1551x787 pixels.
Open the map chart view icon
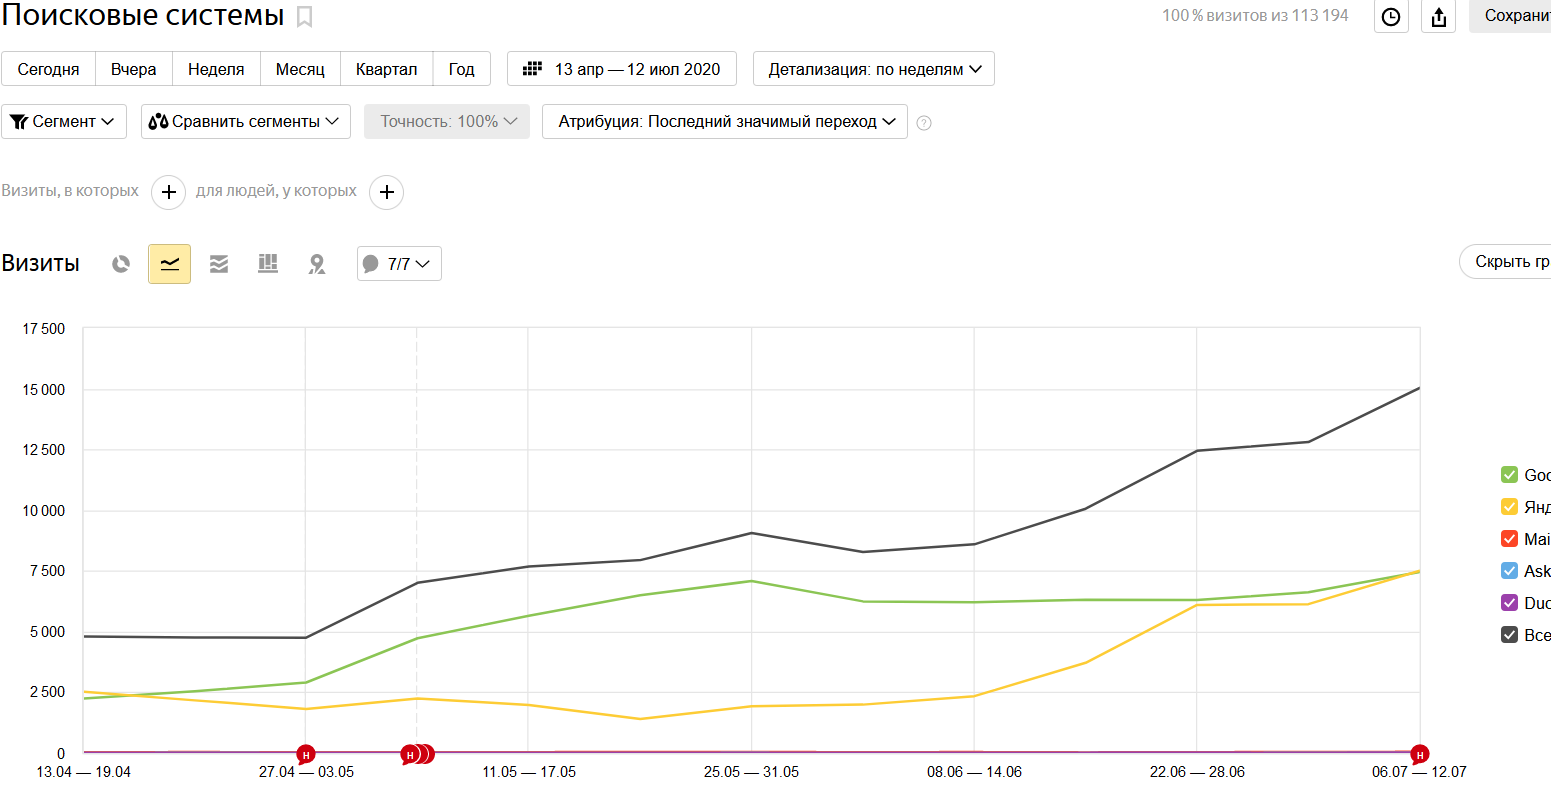coord(317,264)
